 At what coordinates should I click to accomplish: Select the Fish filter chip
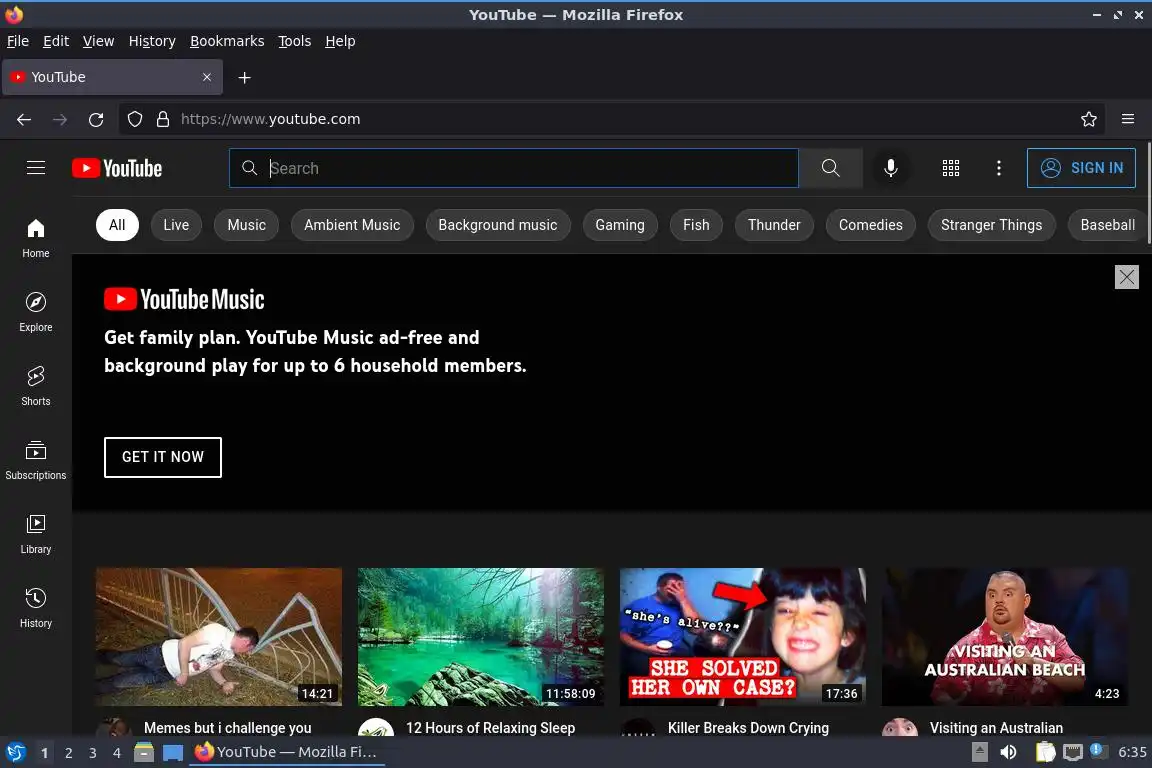tap(696, 225)
